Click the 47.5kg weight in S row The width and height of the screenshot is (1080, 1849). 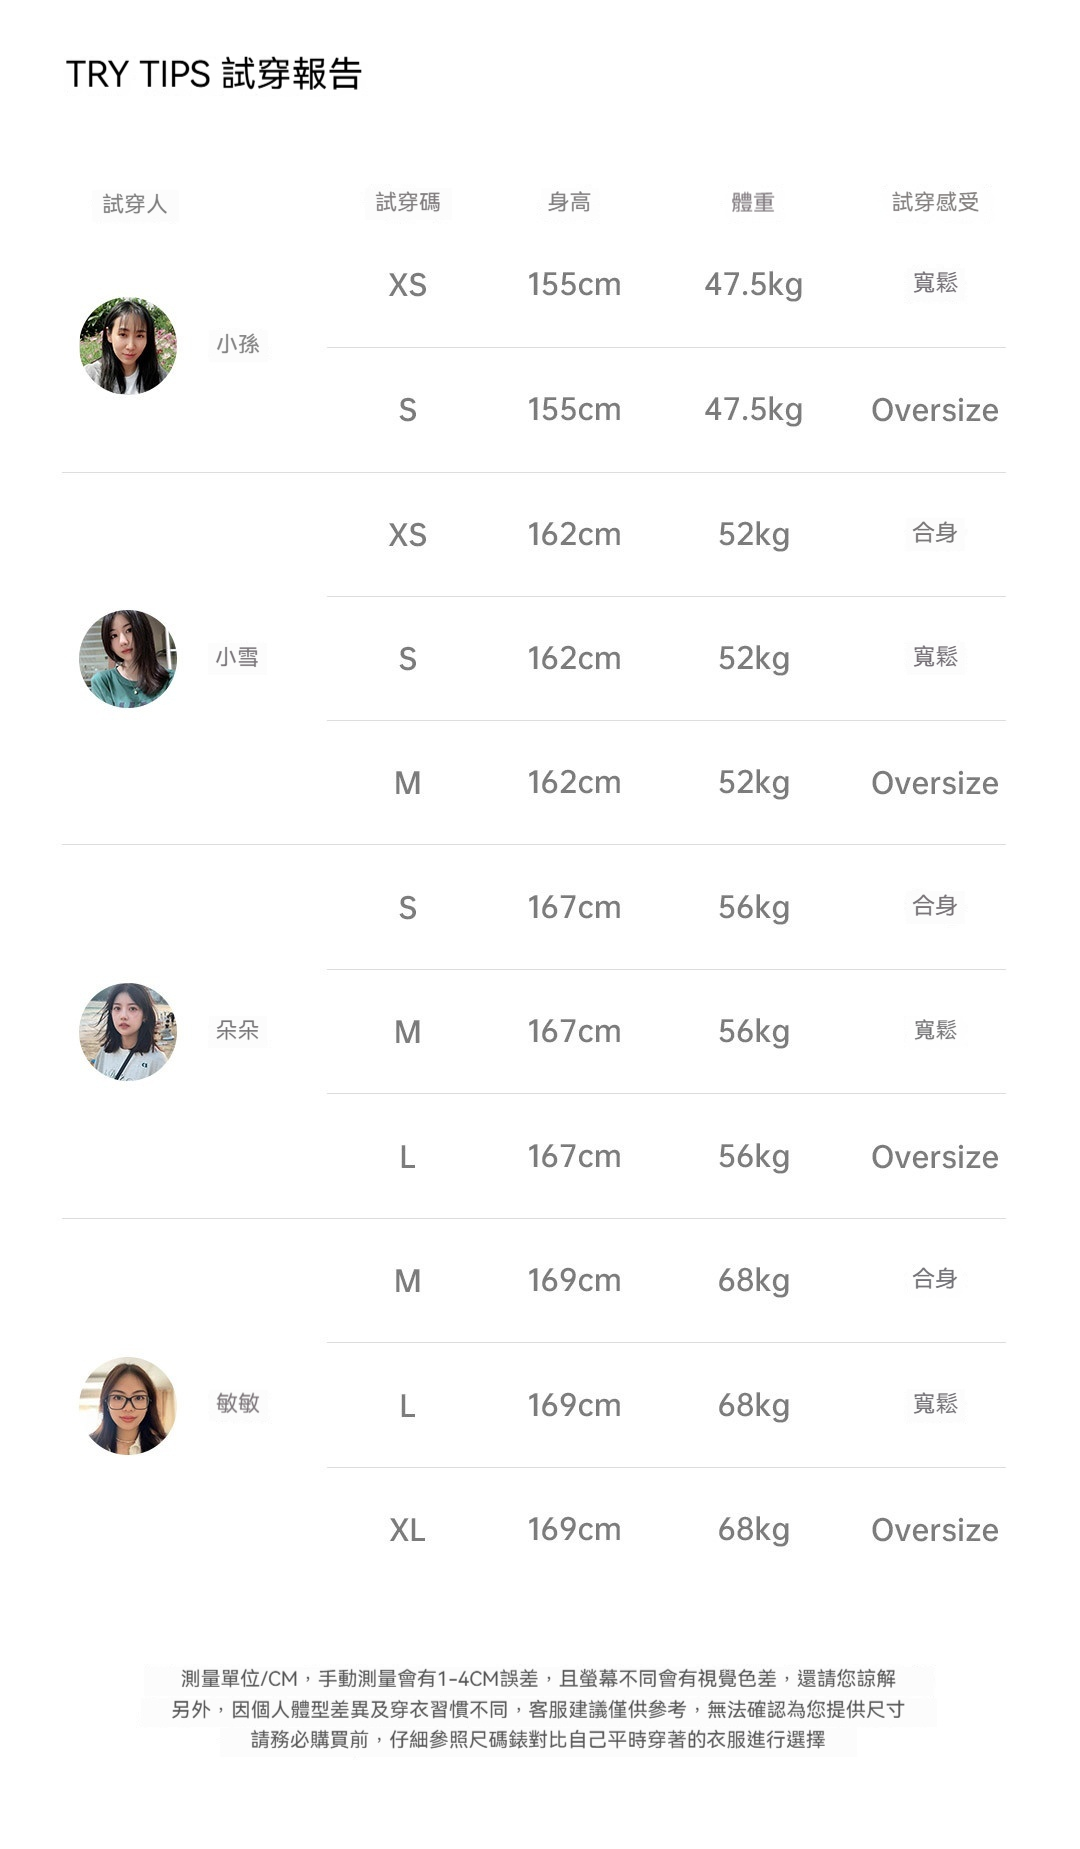753,410
